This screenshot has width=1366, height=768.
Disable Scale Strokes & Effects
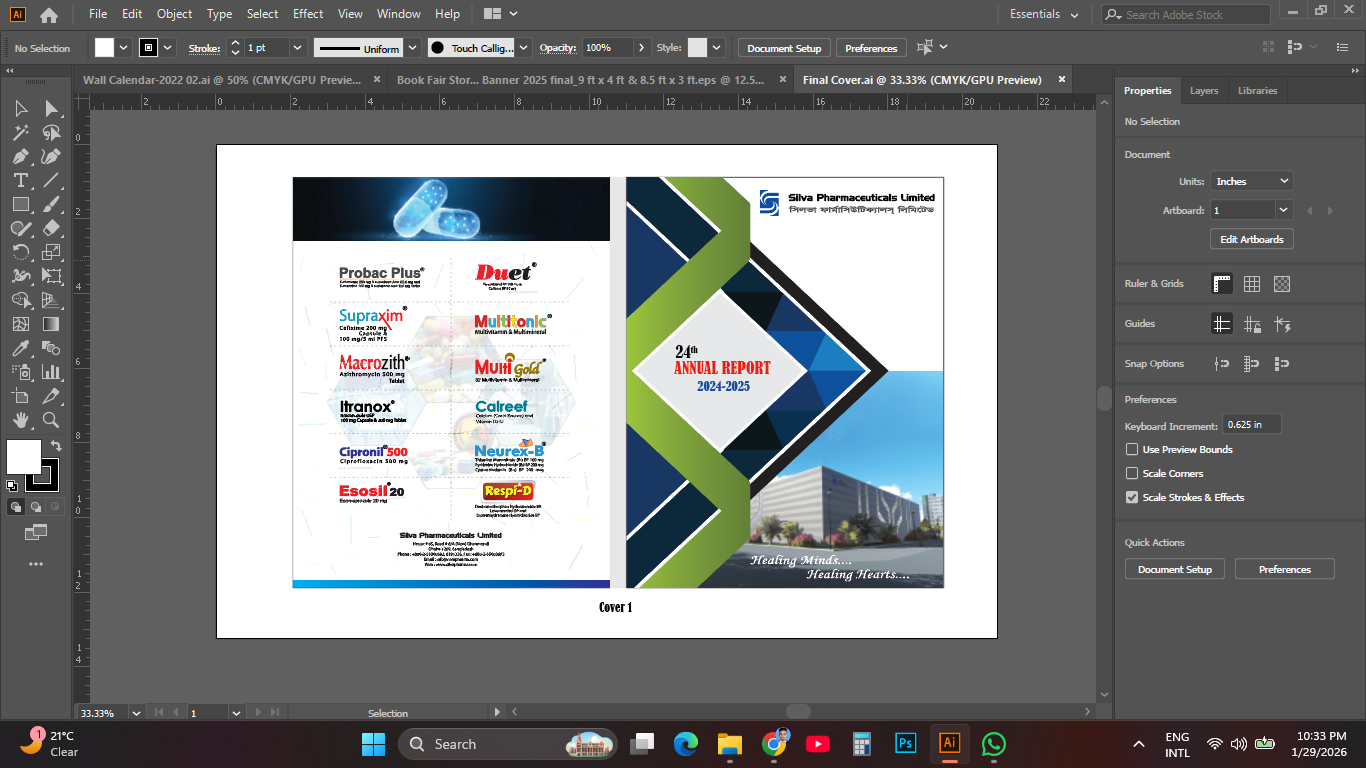[x=1131, y=497]
